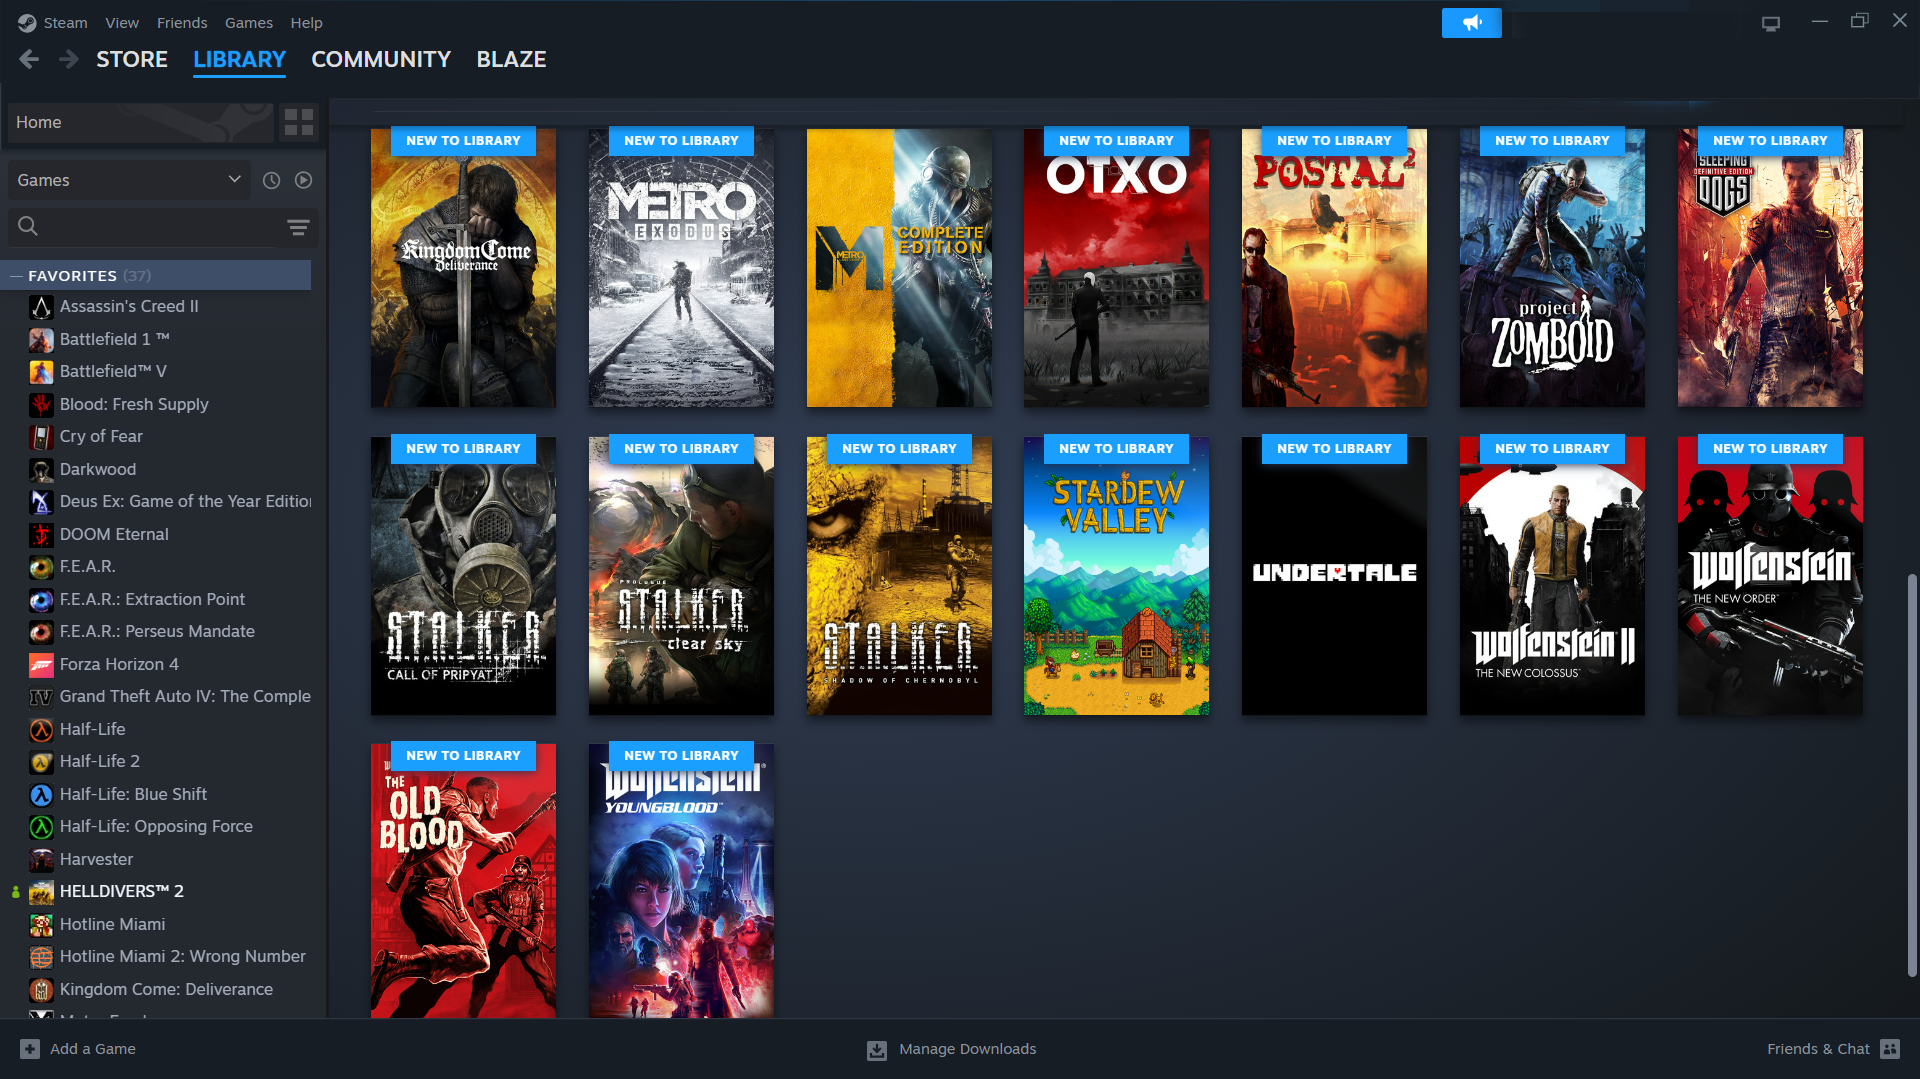Click the Blood: Fresh Supply icon
Viewport: 1920px width, 1079px height.
tap(41, 405)
